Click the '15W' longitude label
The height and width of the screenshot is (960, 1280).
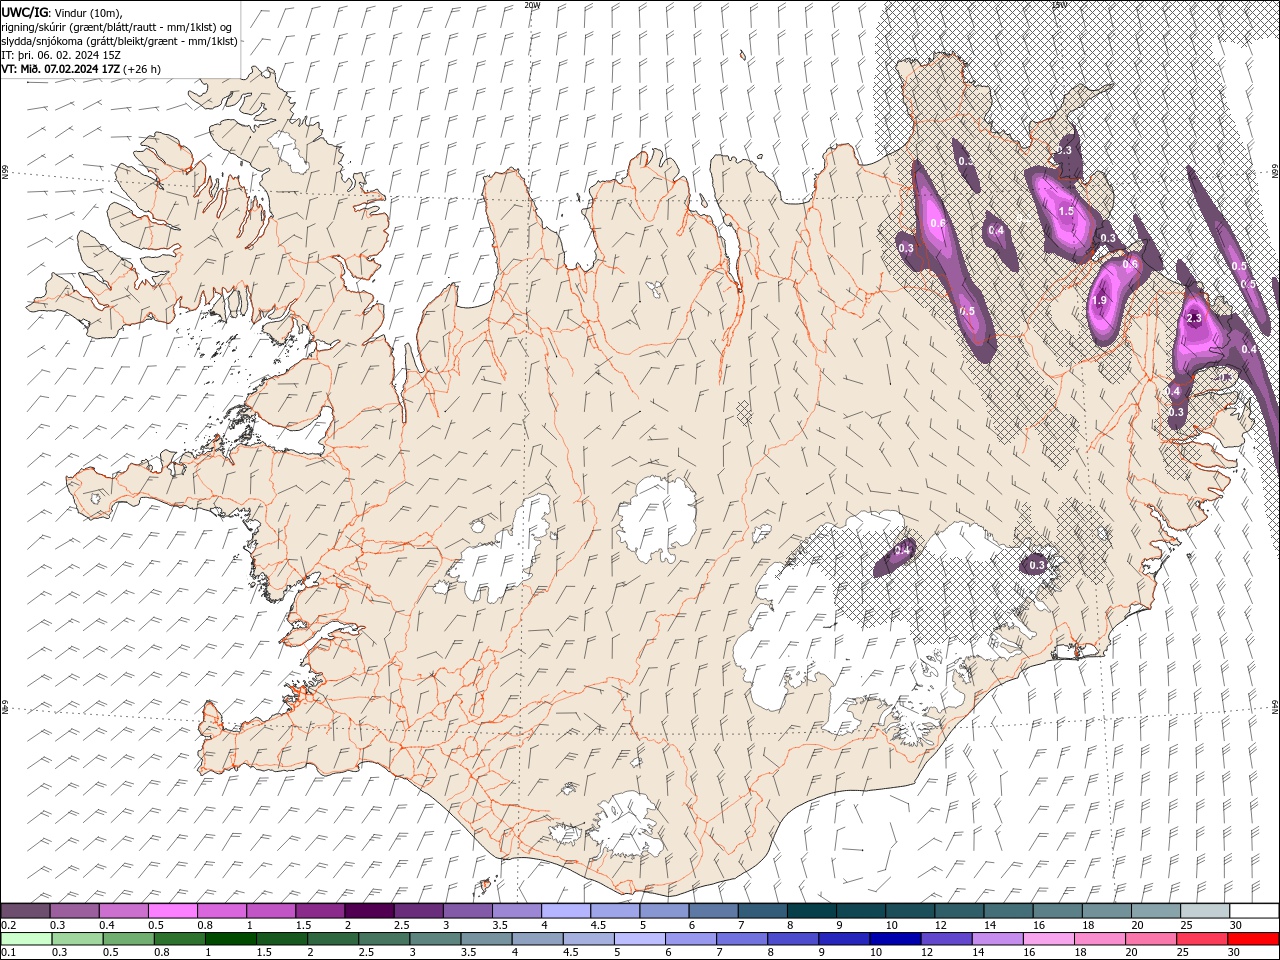coord(1058,5)
